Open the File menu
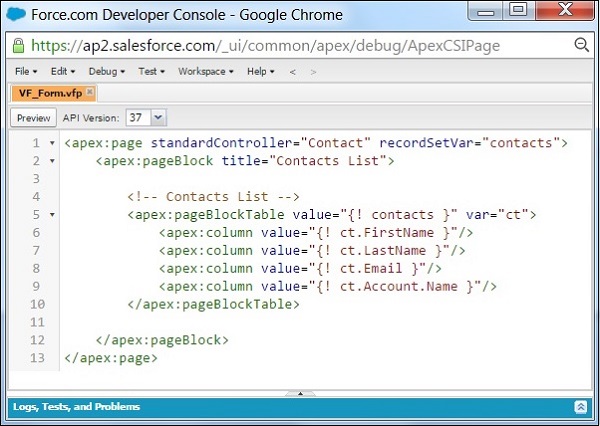 point(26,72)
